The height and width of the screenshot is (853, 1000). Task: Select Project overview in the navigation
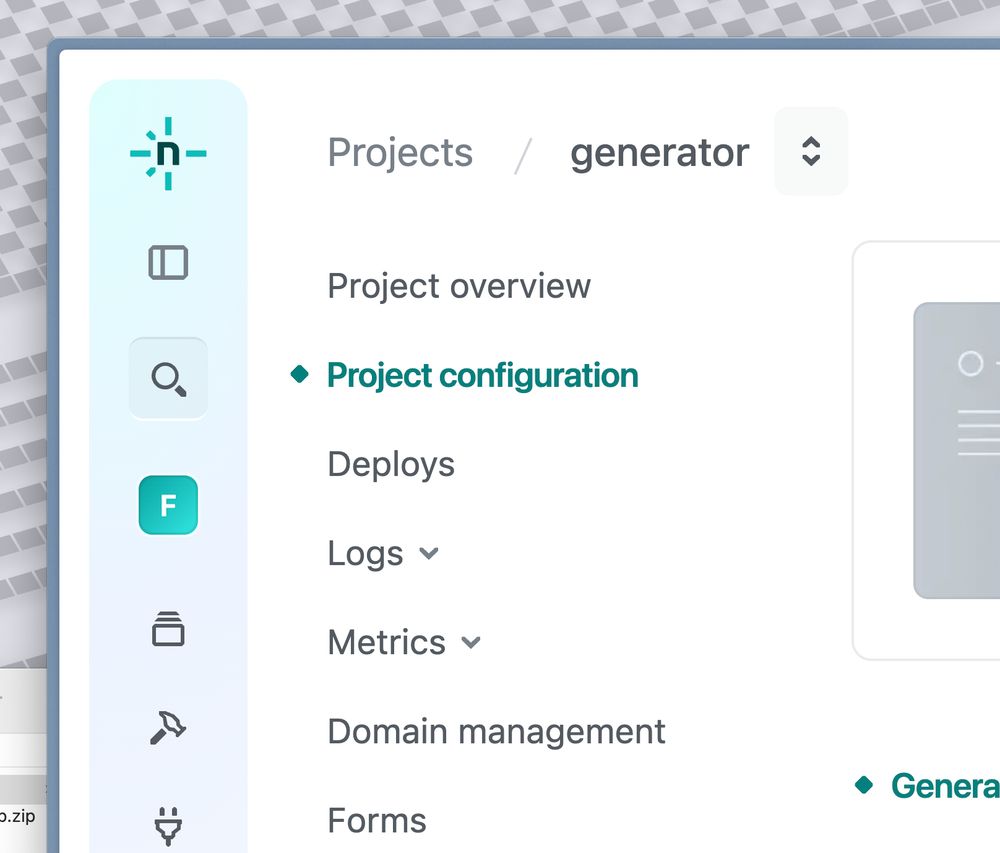pos(459,286)
